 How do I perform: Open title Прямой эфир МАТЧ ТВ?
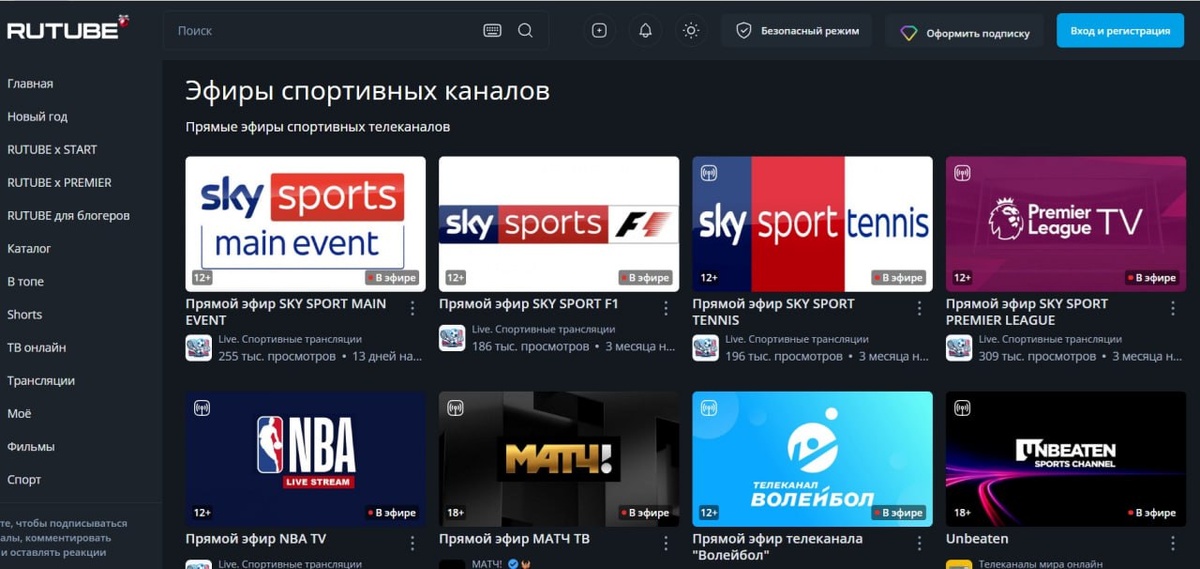click(x=514, y=539)
